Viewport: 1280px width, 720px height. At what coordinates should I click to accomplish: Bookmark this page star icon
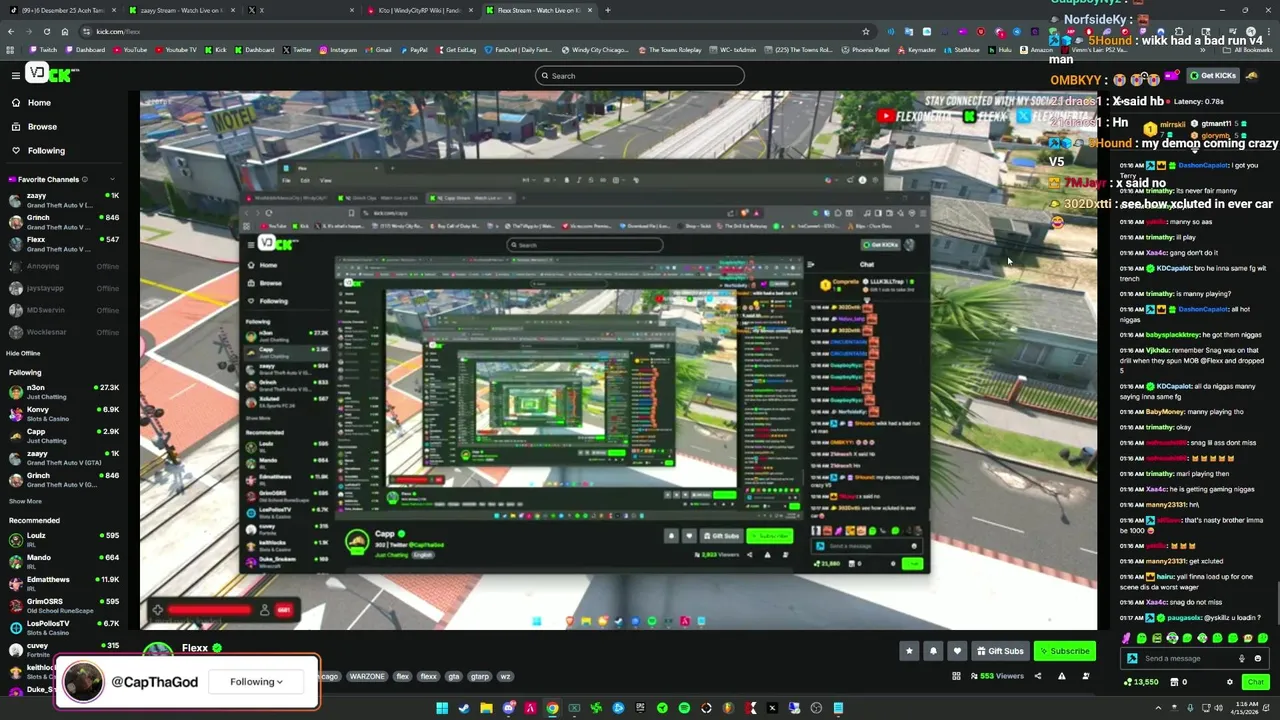(x=866, y=31)
